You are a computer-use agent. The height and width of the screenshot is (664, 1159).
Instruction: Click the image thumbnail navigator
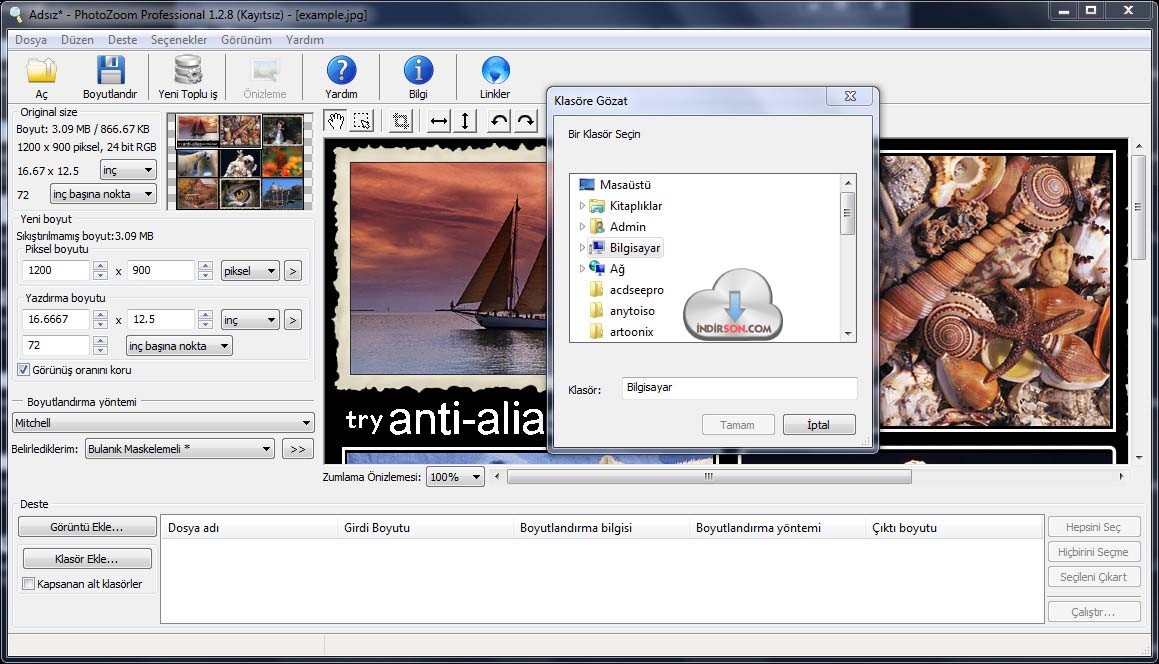click(239, 161)
